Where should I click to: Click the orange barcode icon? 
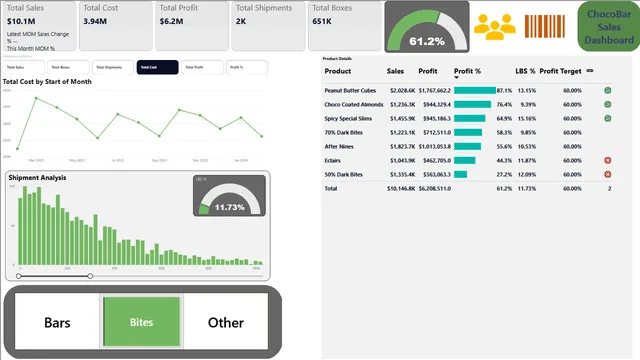pyautogui.click(x=544, y=27)
